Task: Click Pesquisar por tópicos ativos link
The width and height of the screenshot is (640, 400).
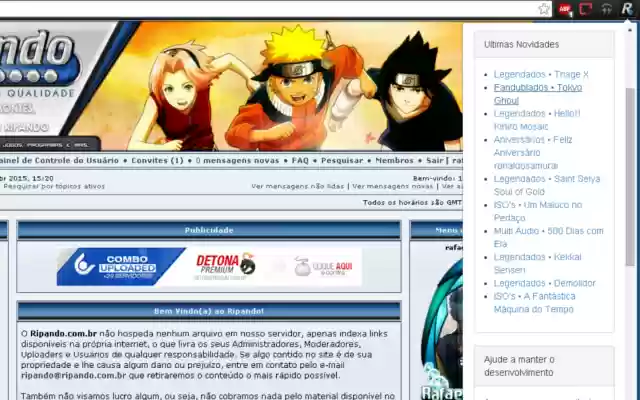Action: (54, 186)
